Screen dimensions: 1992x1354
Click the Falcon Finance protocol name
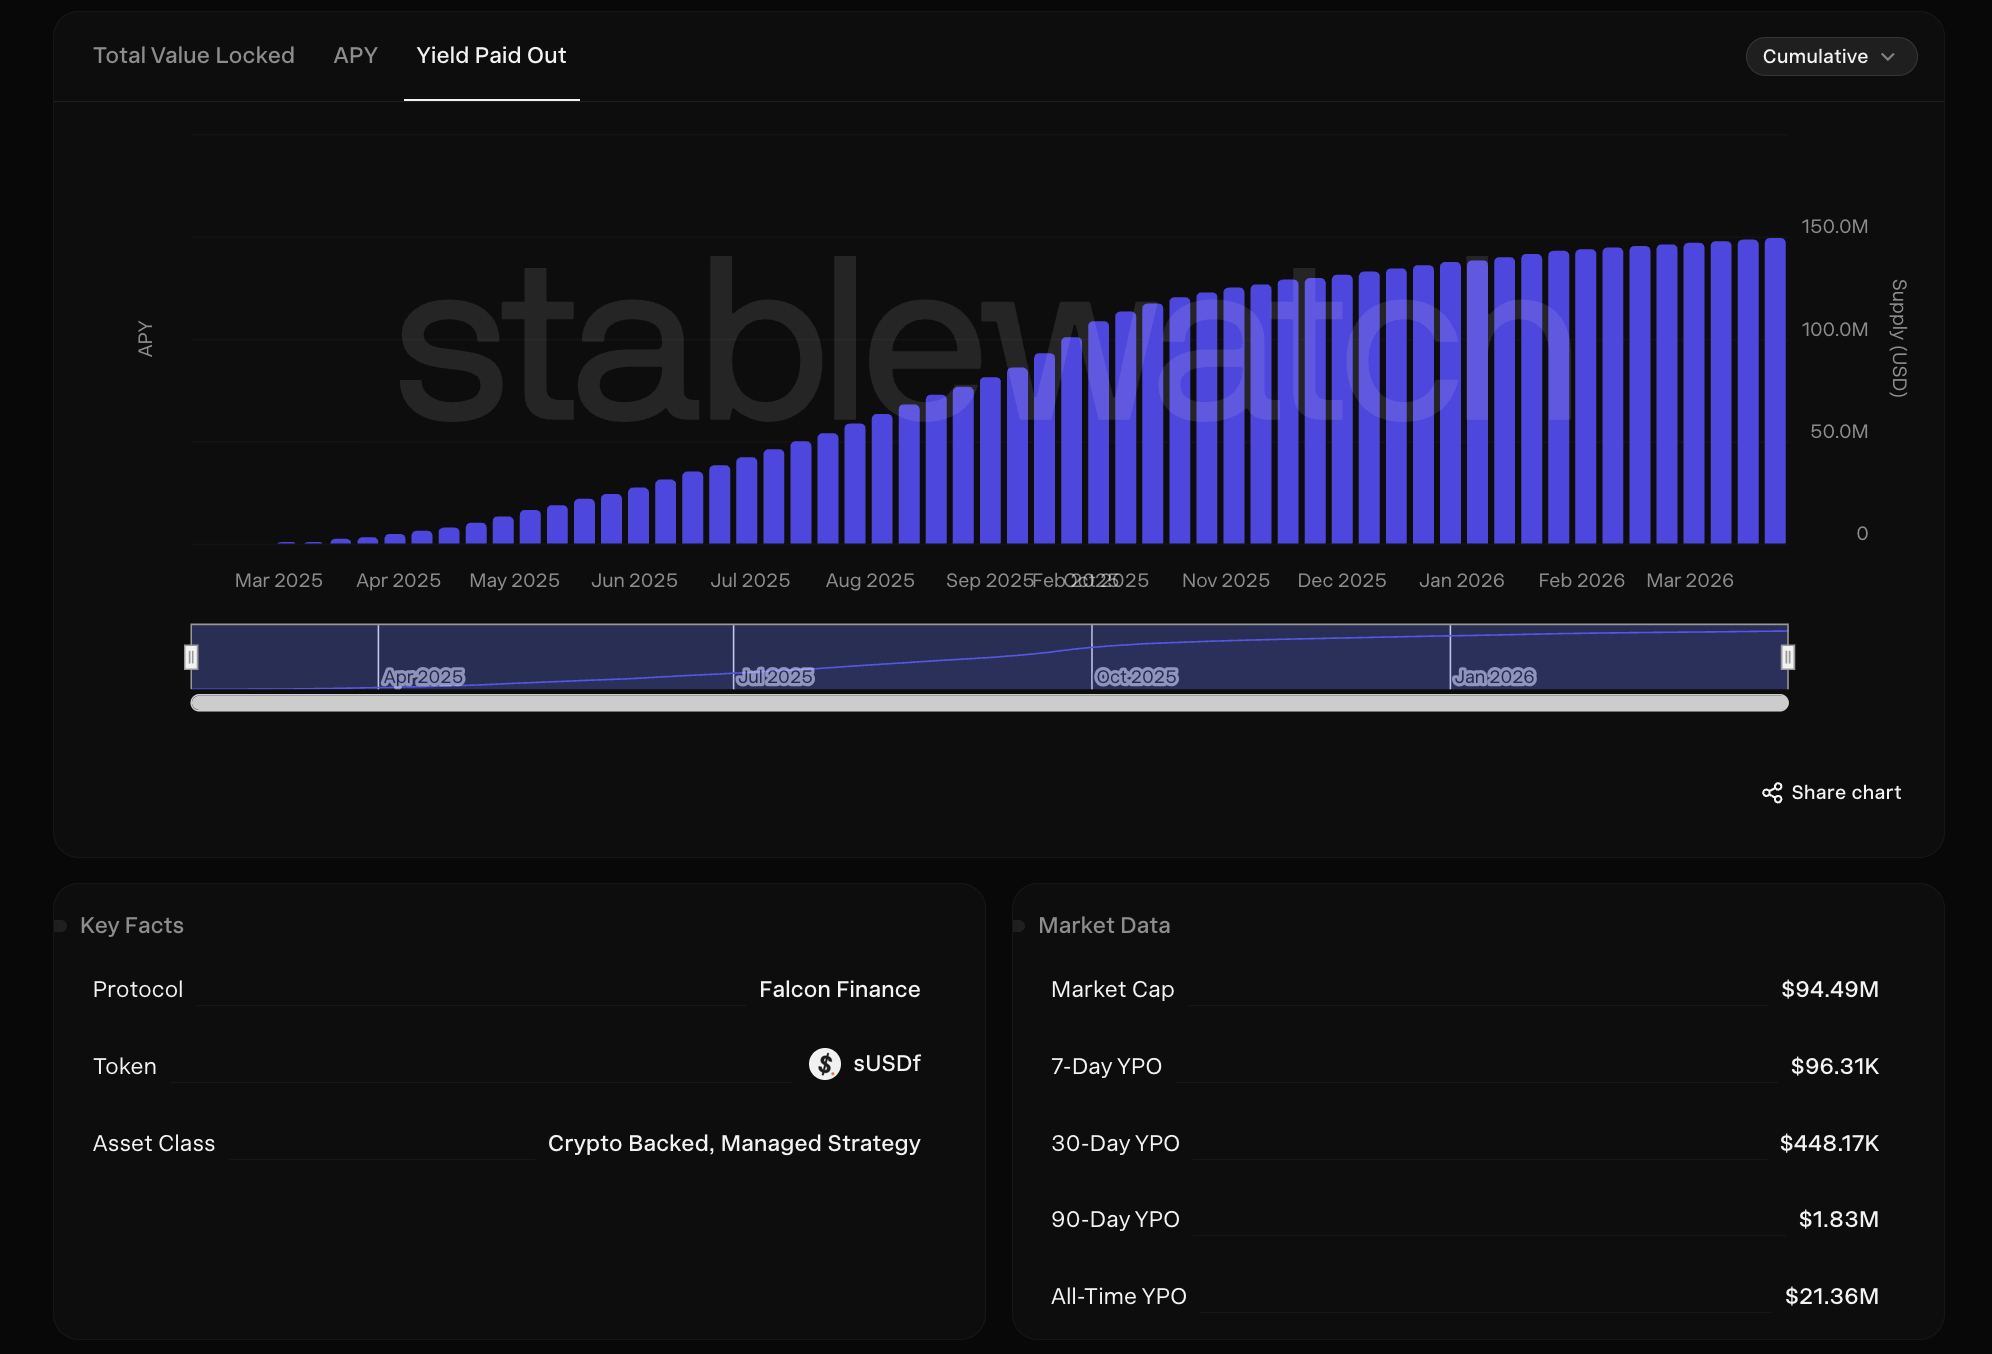coord(839,990)
